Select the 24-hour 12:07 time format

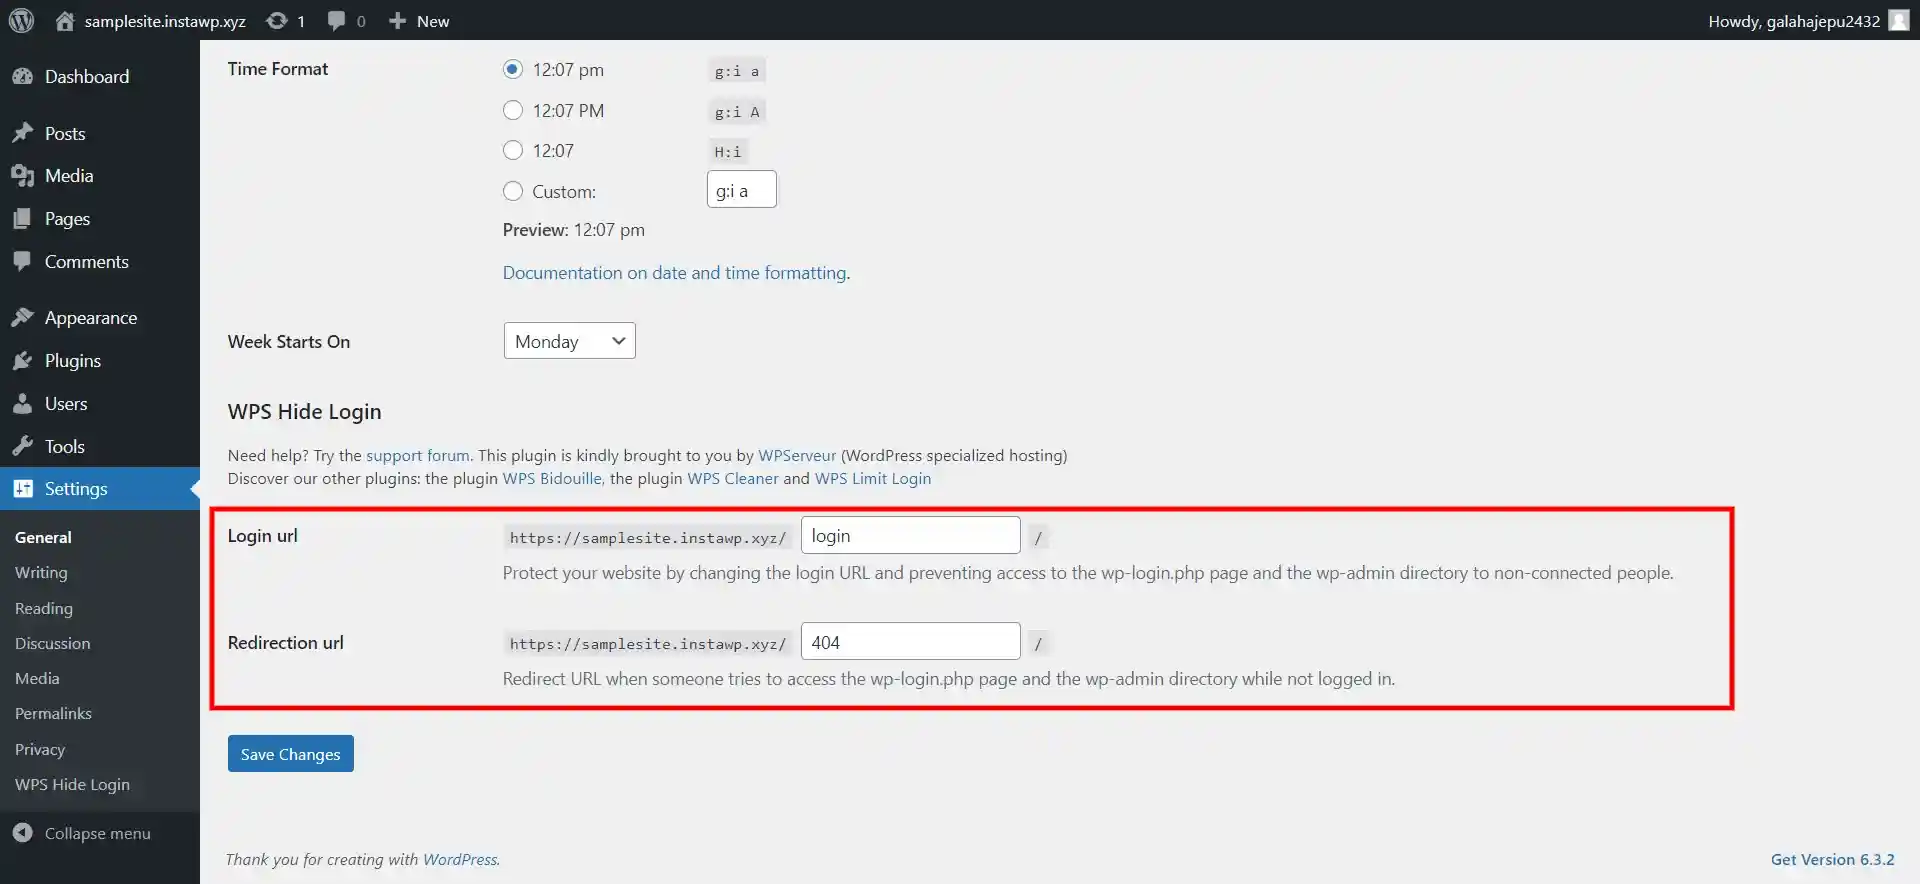click(513, 150)
